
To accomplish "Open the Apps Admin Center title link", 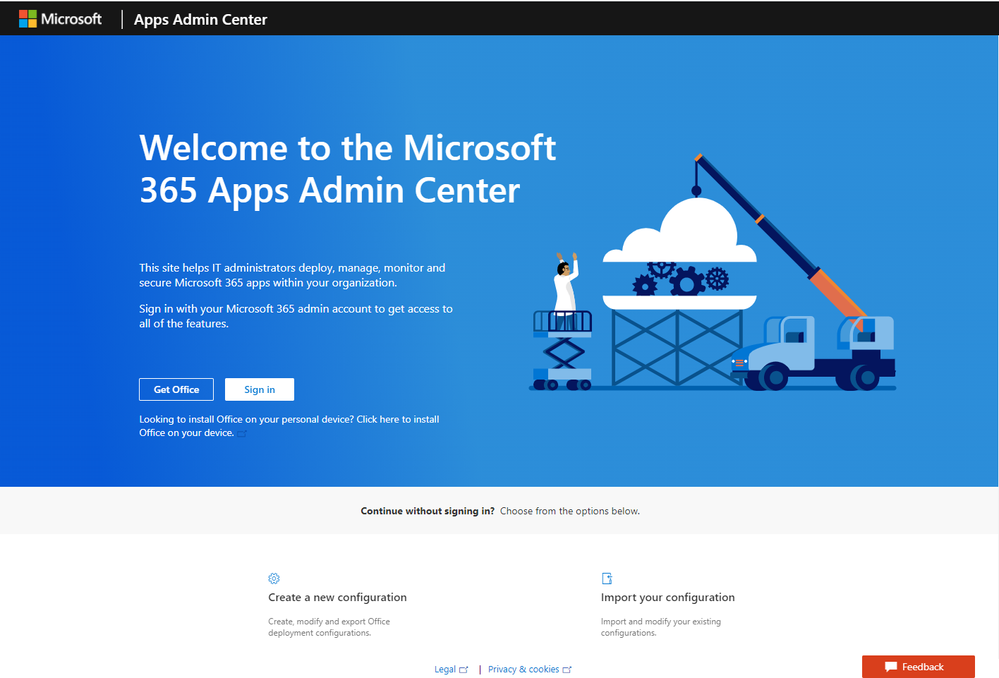I will click(200, 20).
